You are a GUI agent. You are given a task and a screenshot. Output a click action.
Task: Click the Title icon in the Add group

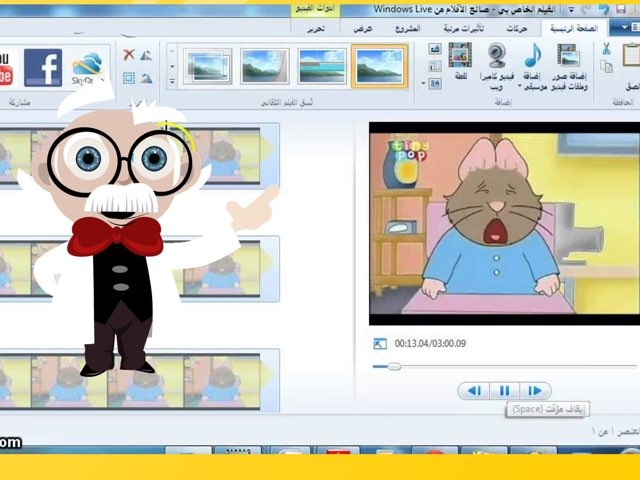pos(435,49)
